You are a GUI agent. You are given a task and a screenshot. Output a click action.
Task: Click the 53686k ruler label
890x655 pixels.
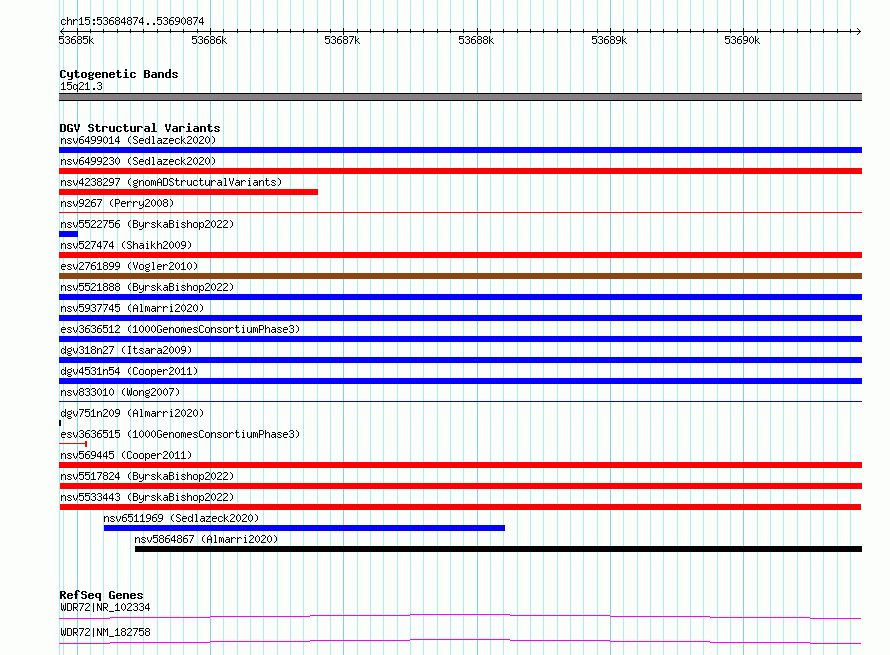click(209, 40)
